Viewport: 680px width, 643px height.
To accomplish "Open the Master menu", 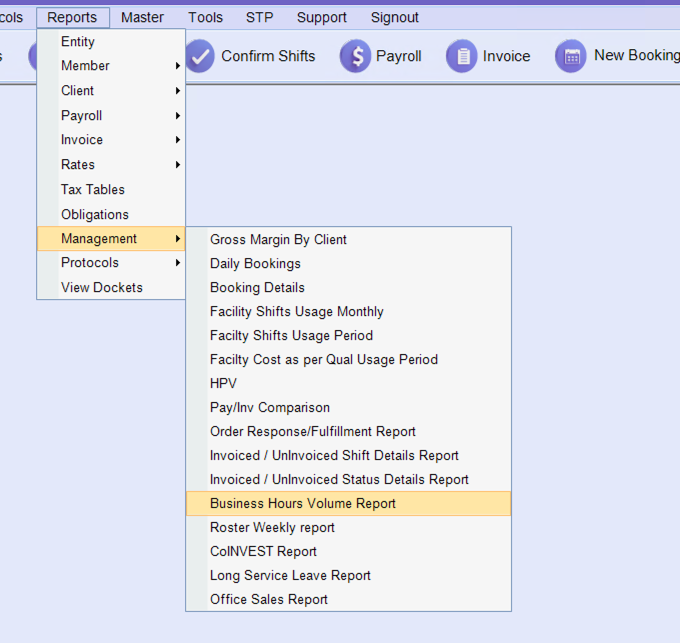I will tap(142, 17).
